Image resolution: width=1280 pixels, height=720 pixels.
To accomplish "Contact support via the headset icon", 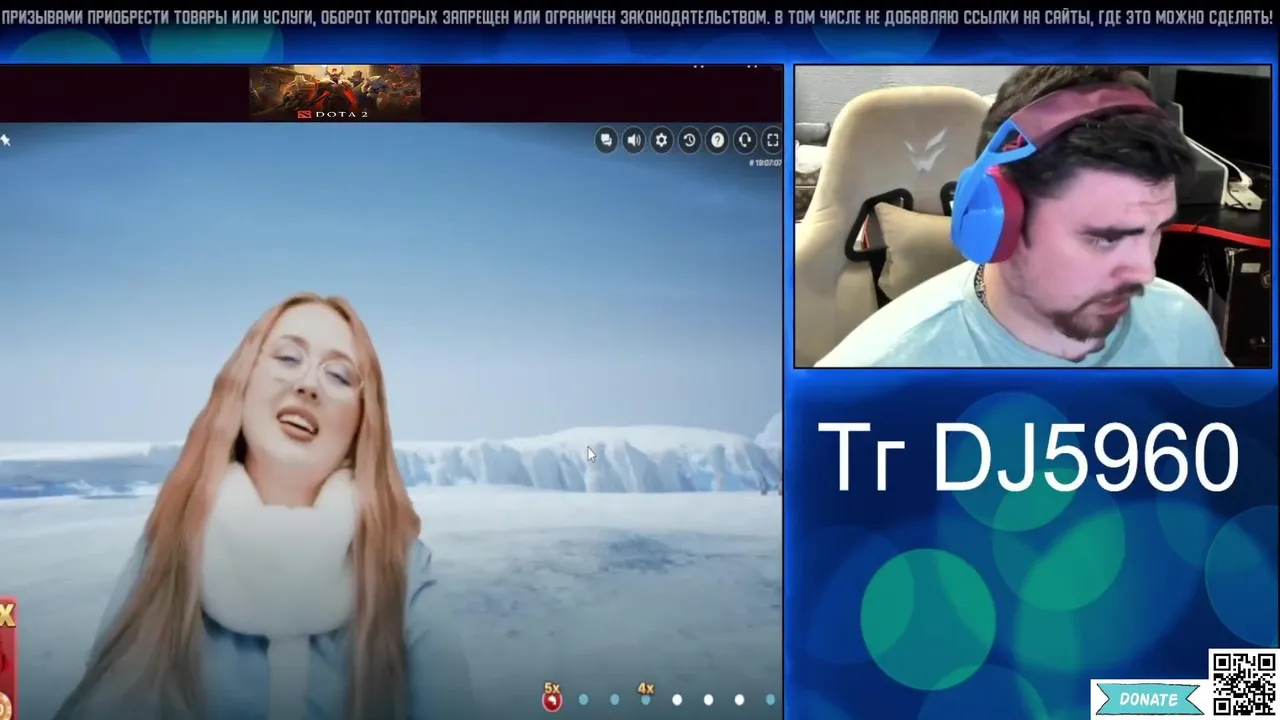I will pyautogui.click(x=745, y=141).
